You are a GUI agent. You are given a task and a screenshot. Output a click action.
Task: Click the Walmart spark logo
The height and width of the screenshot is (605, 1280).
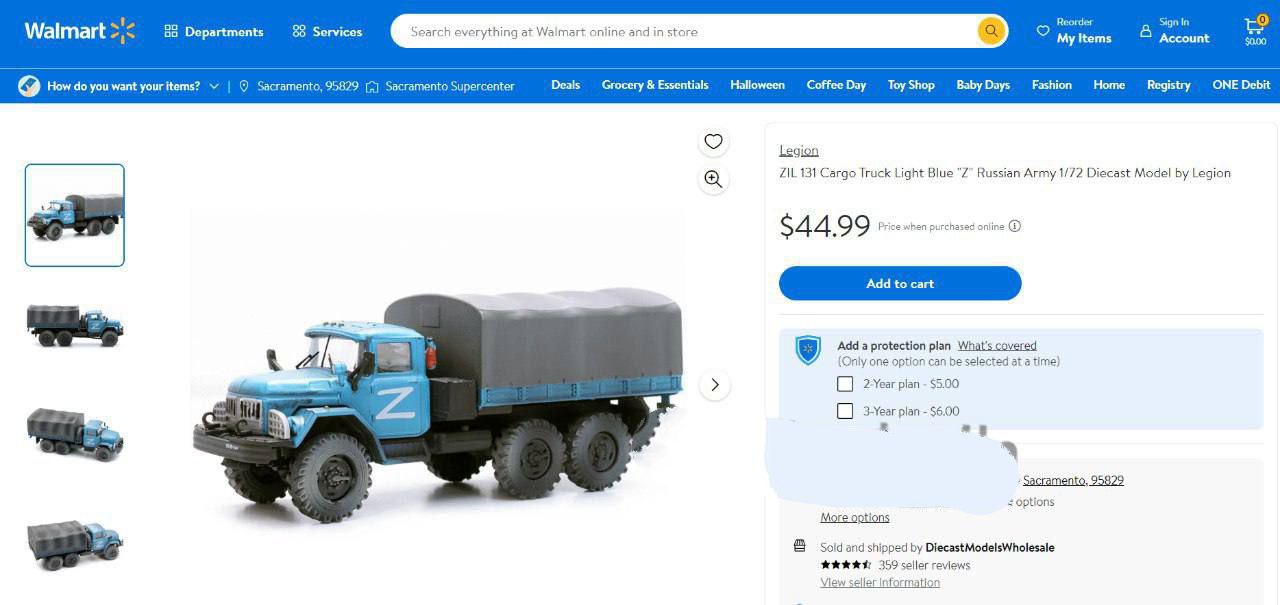tap(123, 31)
